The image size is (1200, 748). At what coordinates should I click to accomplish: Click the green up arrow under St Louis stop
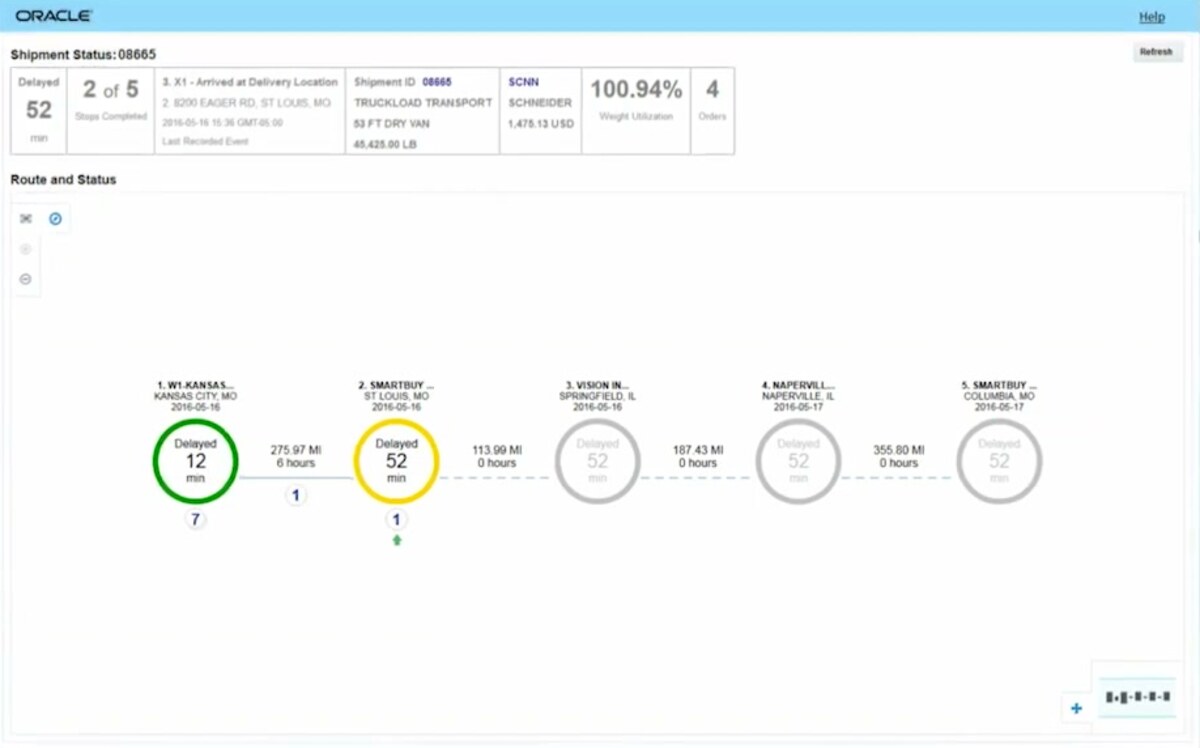(397, 540)
